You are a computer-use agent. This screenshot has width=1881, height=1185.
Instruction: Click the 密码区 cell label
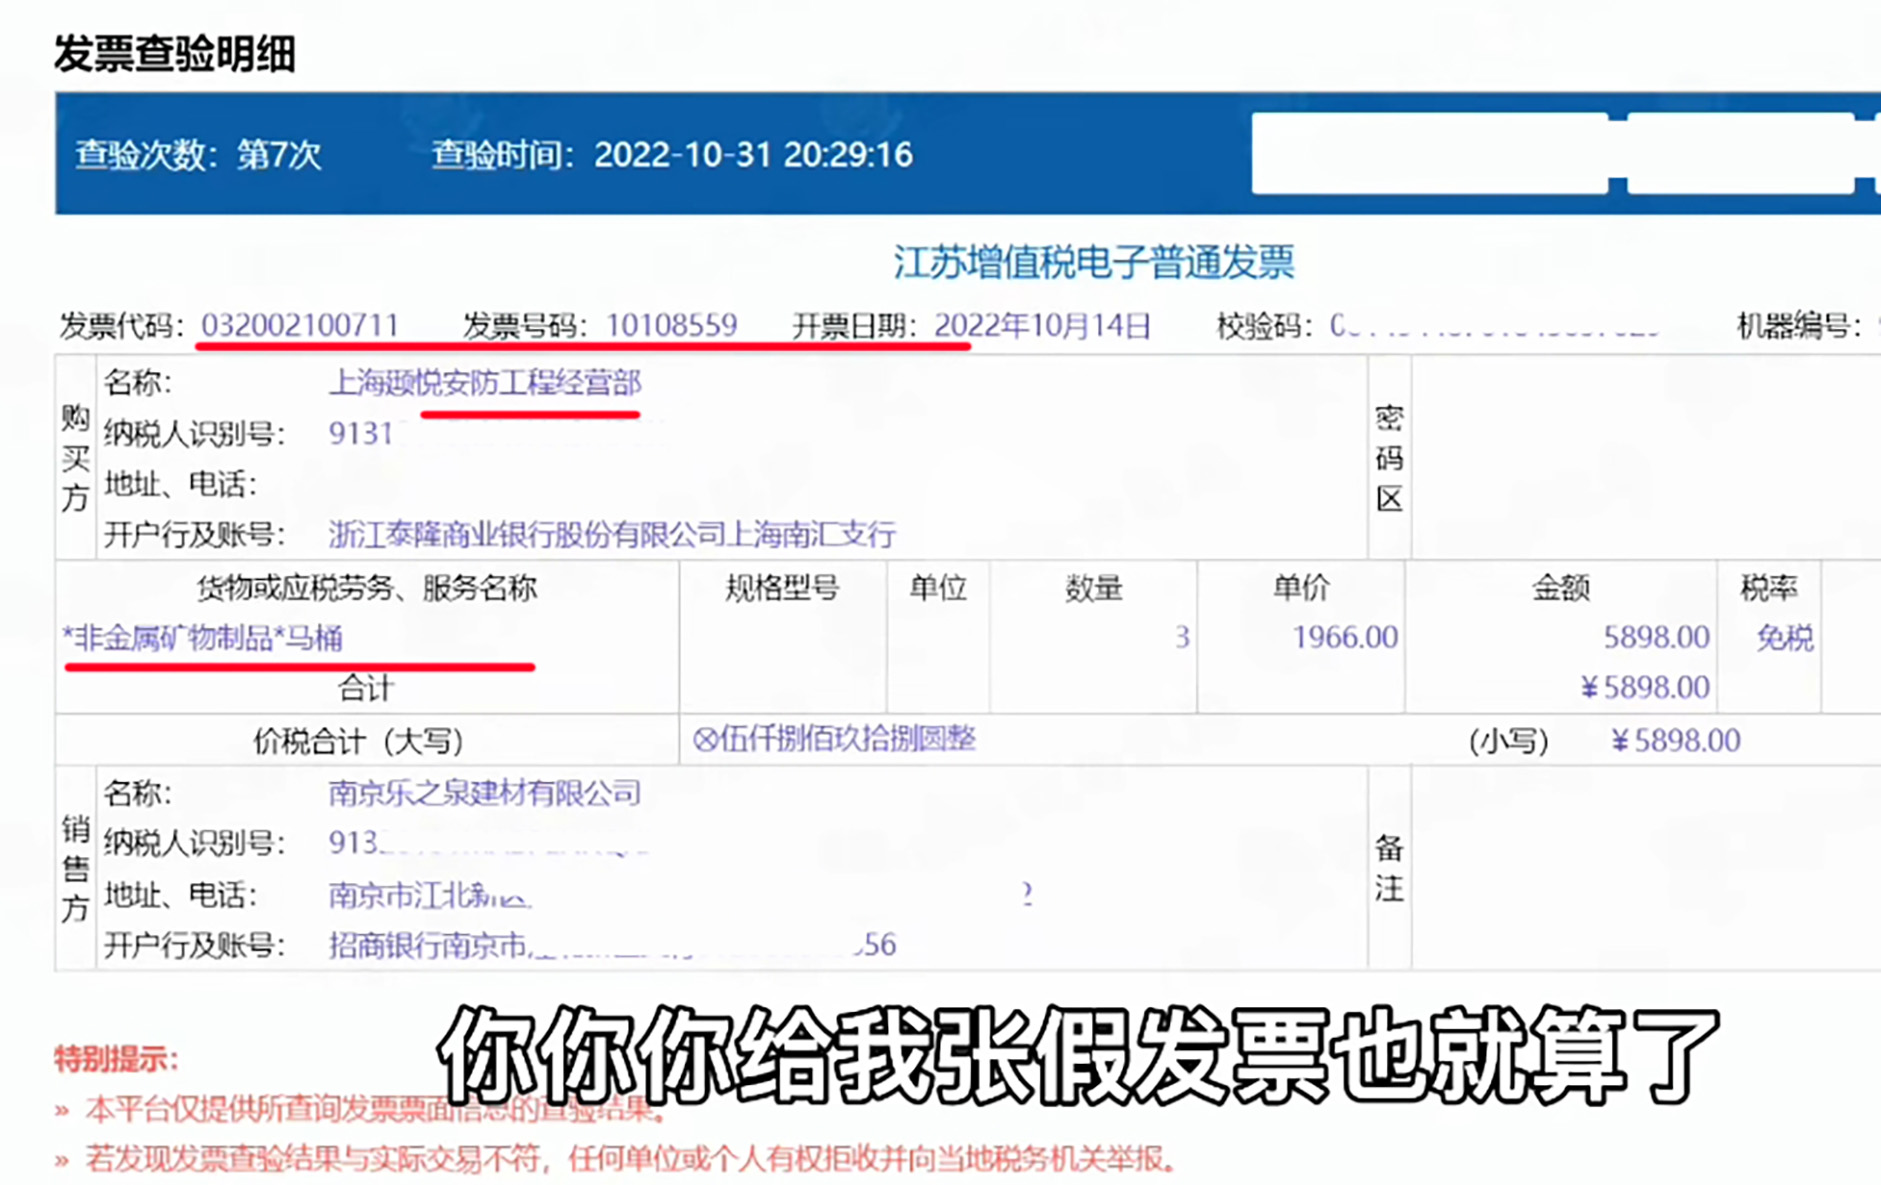(x=1389, y=458)
